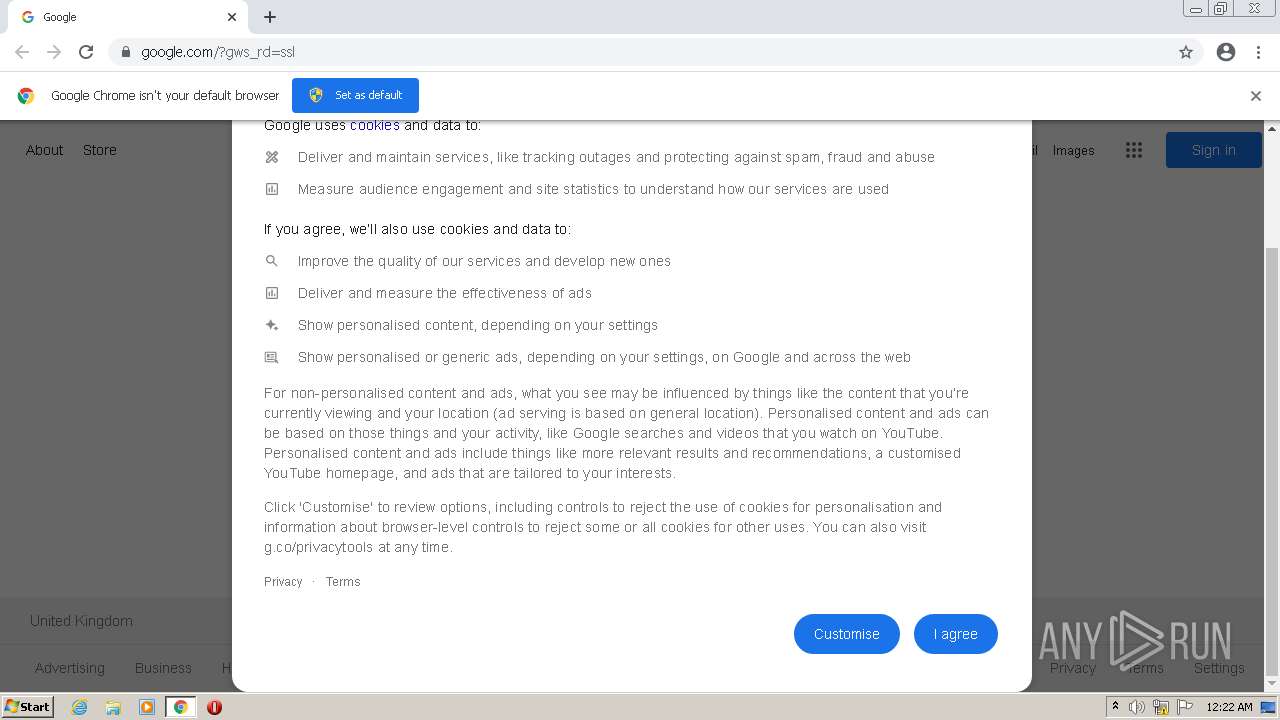Open the volume control in tray
The image size is (1280, 720).
click(x=1136, y=707)
